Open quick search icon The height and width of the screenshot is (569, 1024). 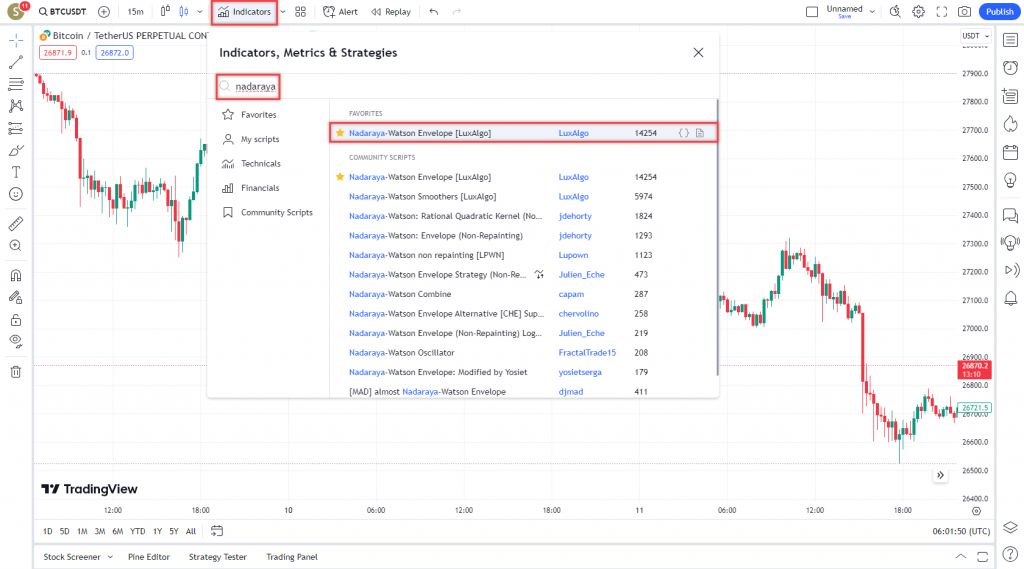[x=895, y=12]
